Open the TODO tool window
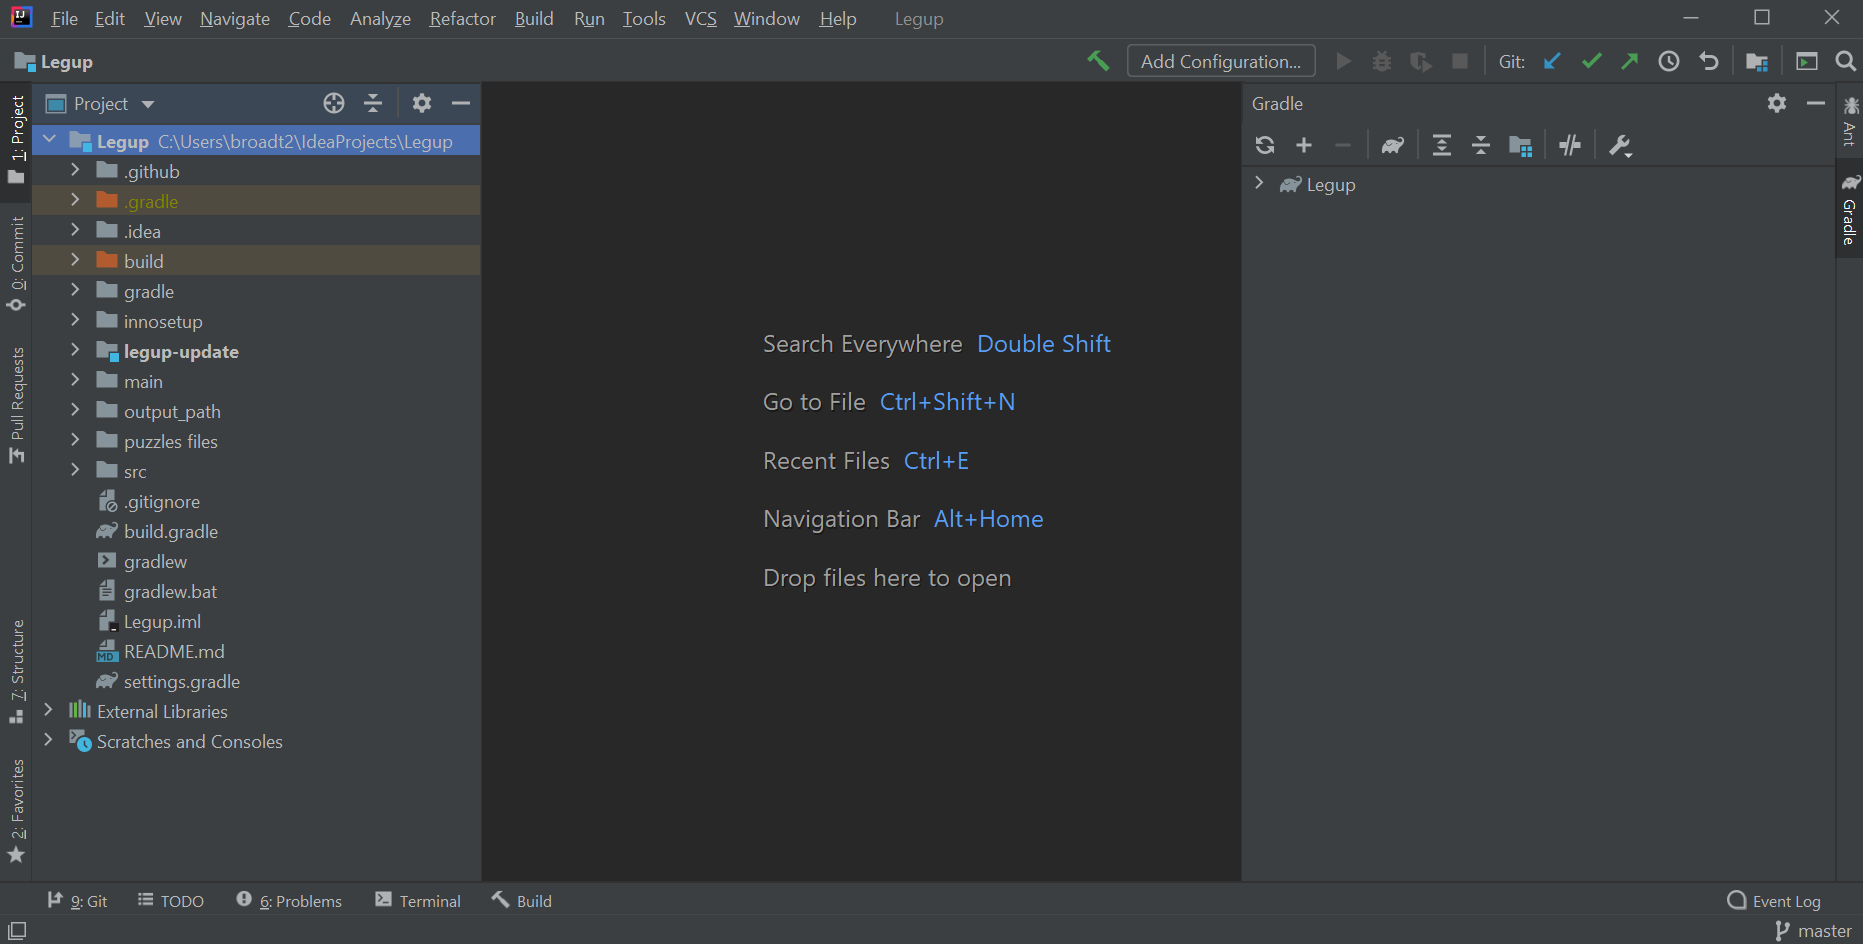 click(171, 901)
